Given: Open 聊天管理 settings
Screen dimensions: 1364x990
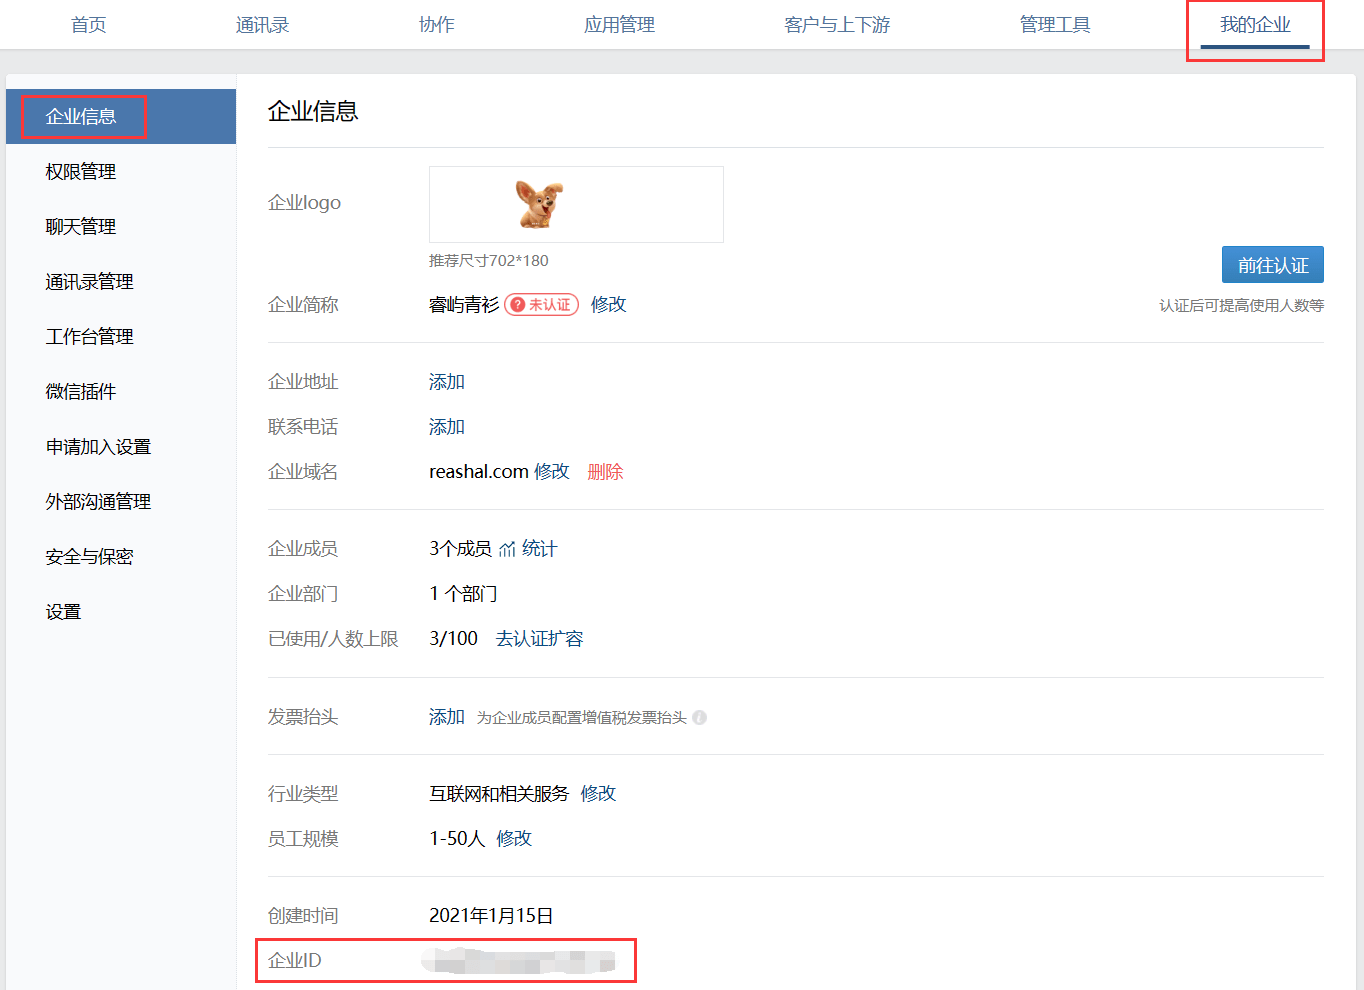Looking at the screenshot, I should [x=78, y=226].
